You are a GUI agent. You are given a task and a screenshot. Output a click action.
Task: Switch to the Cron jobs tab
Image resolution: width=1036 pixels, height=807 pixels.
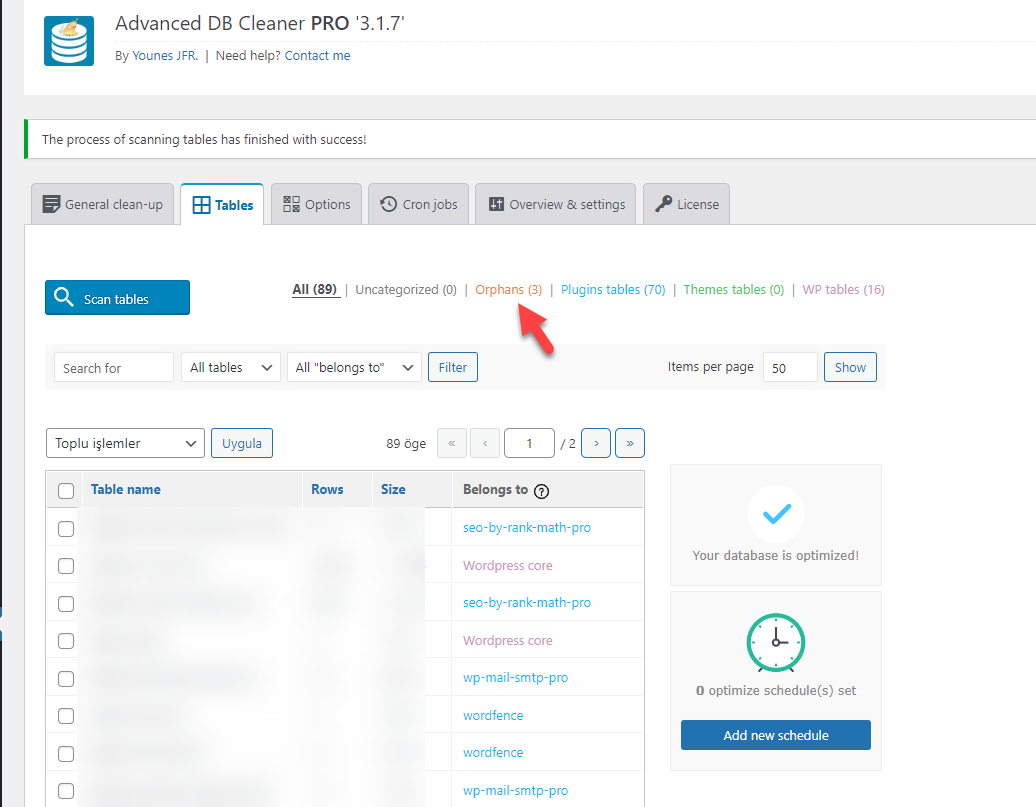tap(418, 204)
